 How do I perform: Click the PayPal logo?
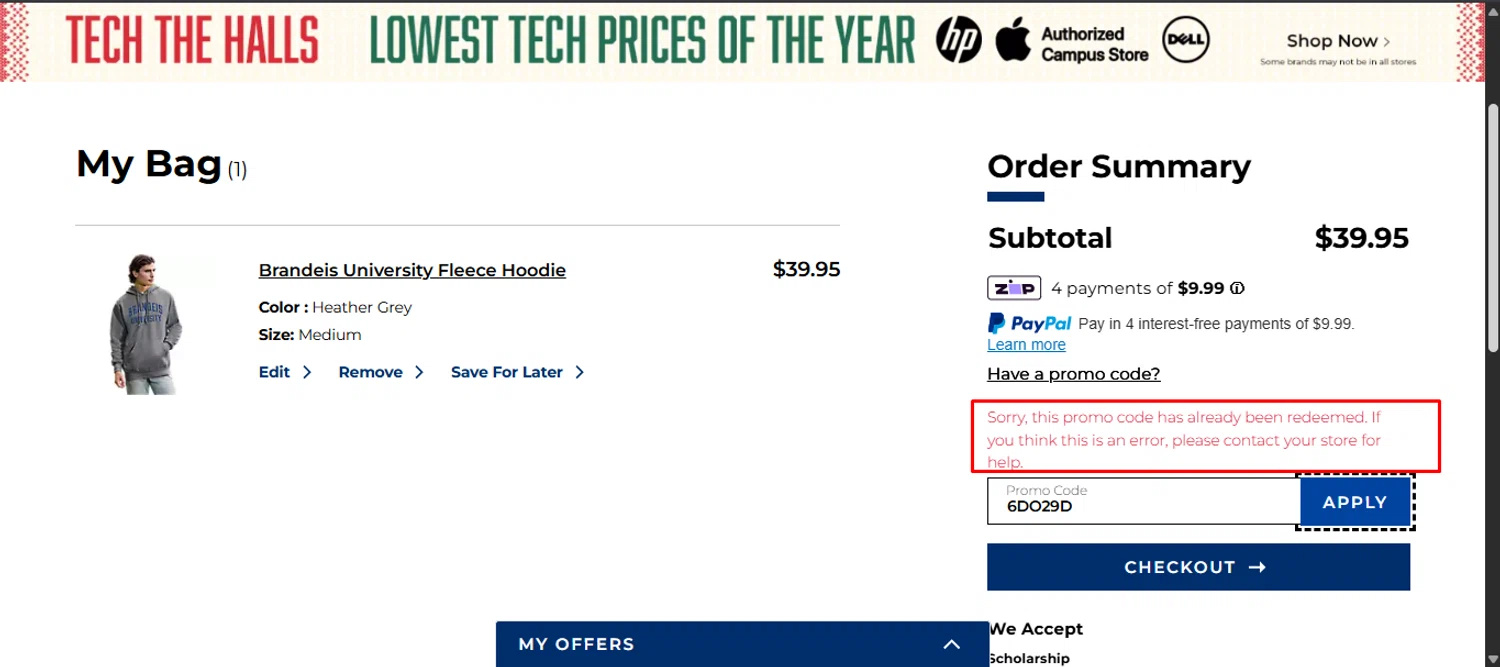tap(1029, 323)
